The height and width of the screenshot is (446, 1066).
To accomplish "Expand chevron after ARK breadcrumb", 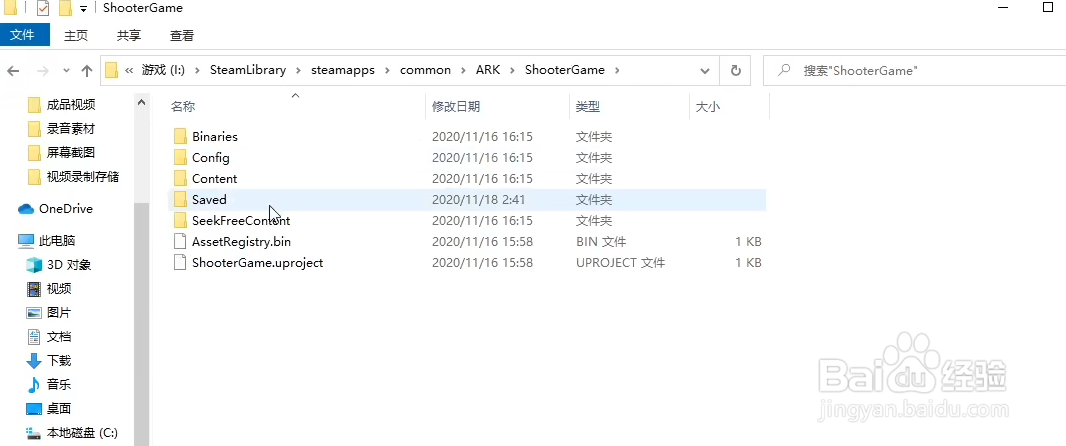I will (513, 70).
